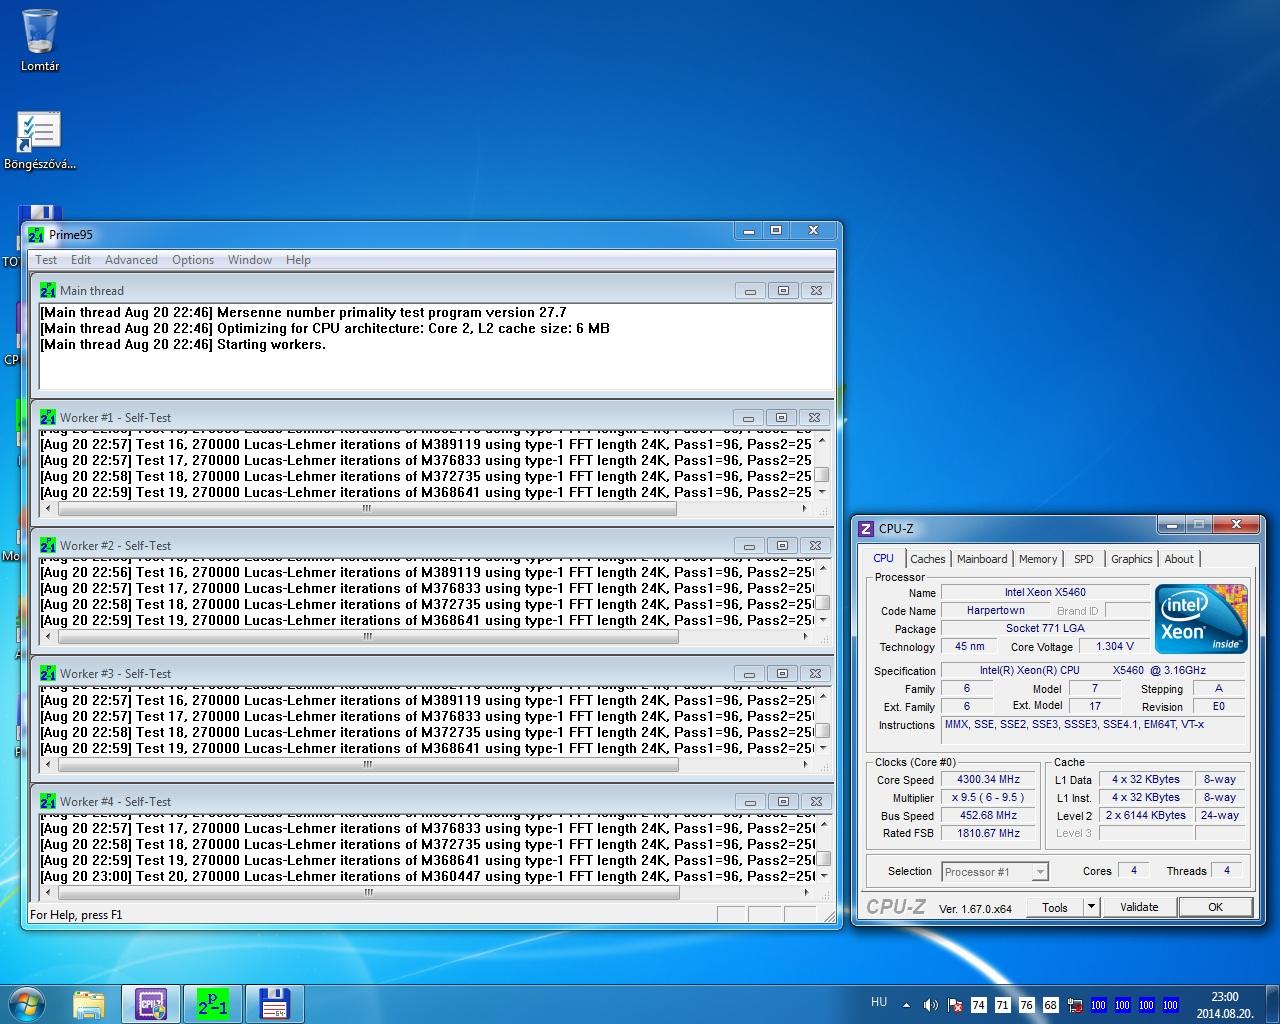Click the tray temperature 74 icon
This screenshot has width=1280, height=1024.
pos(978,1005)
